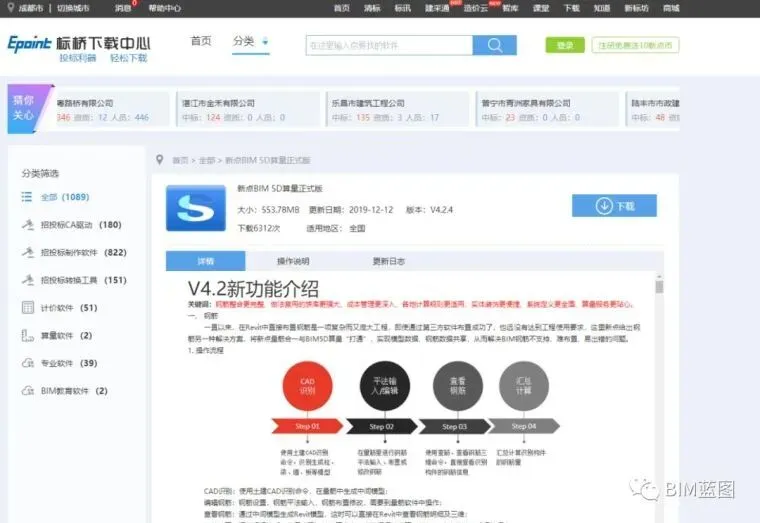This screenshot has width=760, height=523.
Task: Click the V4.2新功能介绍 heading
Action: (253, 289)
